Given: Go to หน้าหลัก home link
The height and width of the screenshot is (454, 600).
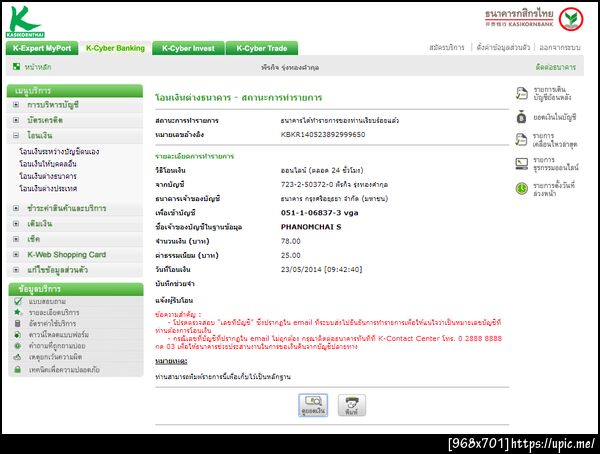Looking at the screenshot, I should (x=38, y=67).
